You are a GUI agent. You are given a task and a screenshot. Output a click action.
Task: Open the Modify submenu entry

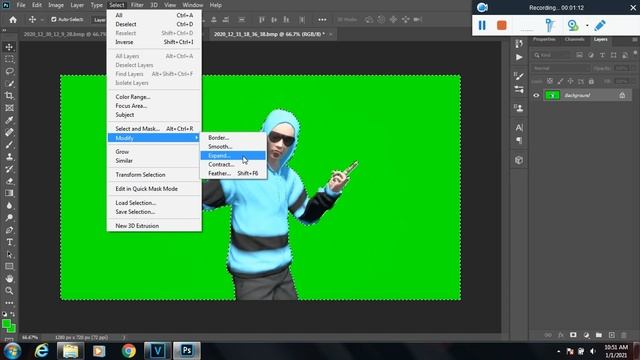point(154,138)
